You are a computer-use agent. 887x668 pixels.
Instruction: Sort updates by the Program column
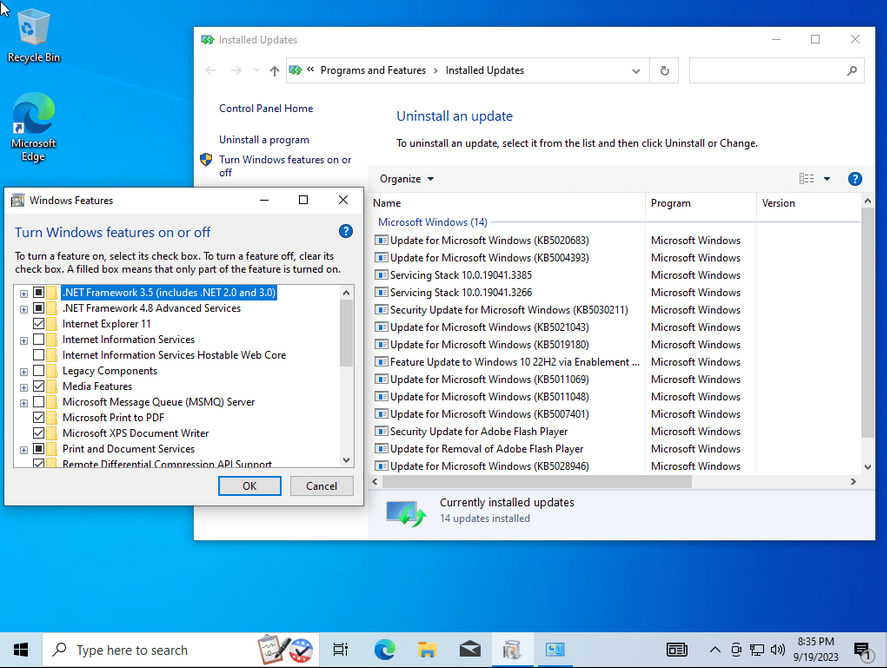coord(700,203)
